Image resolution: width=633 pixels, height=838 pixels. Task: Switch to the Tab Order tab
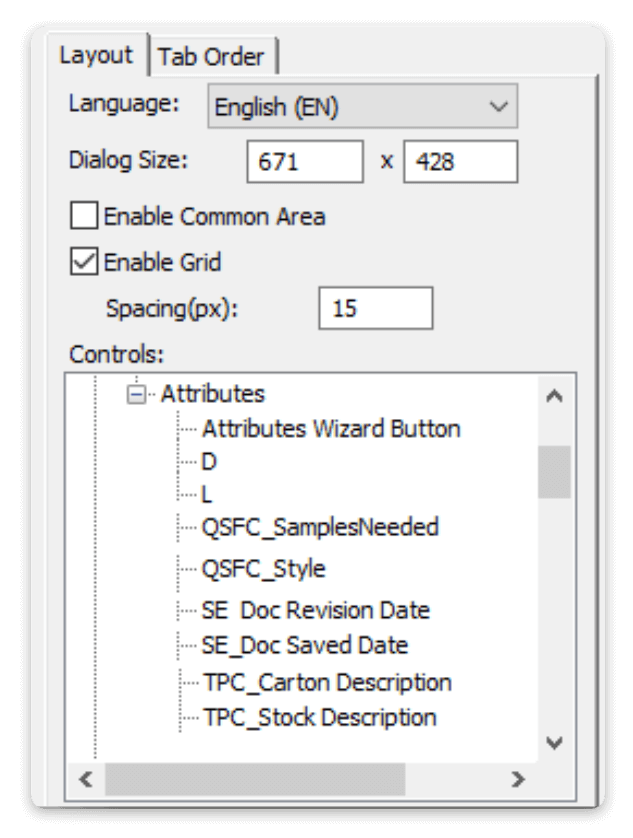tap(211, 57)
